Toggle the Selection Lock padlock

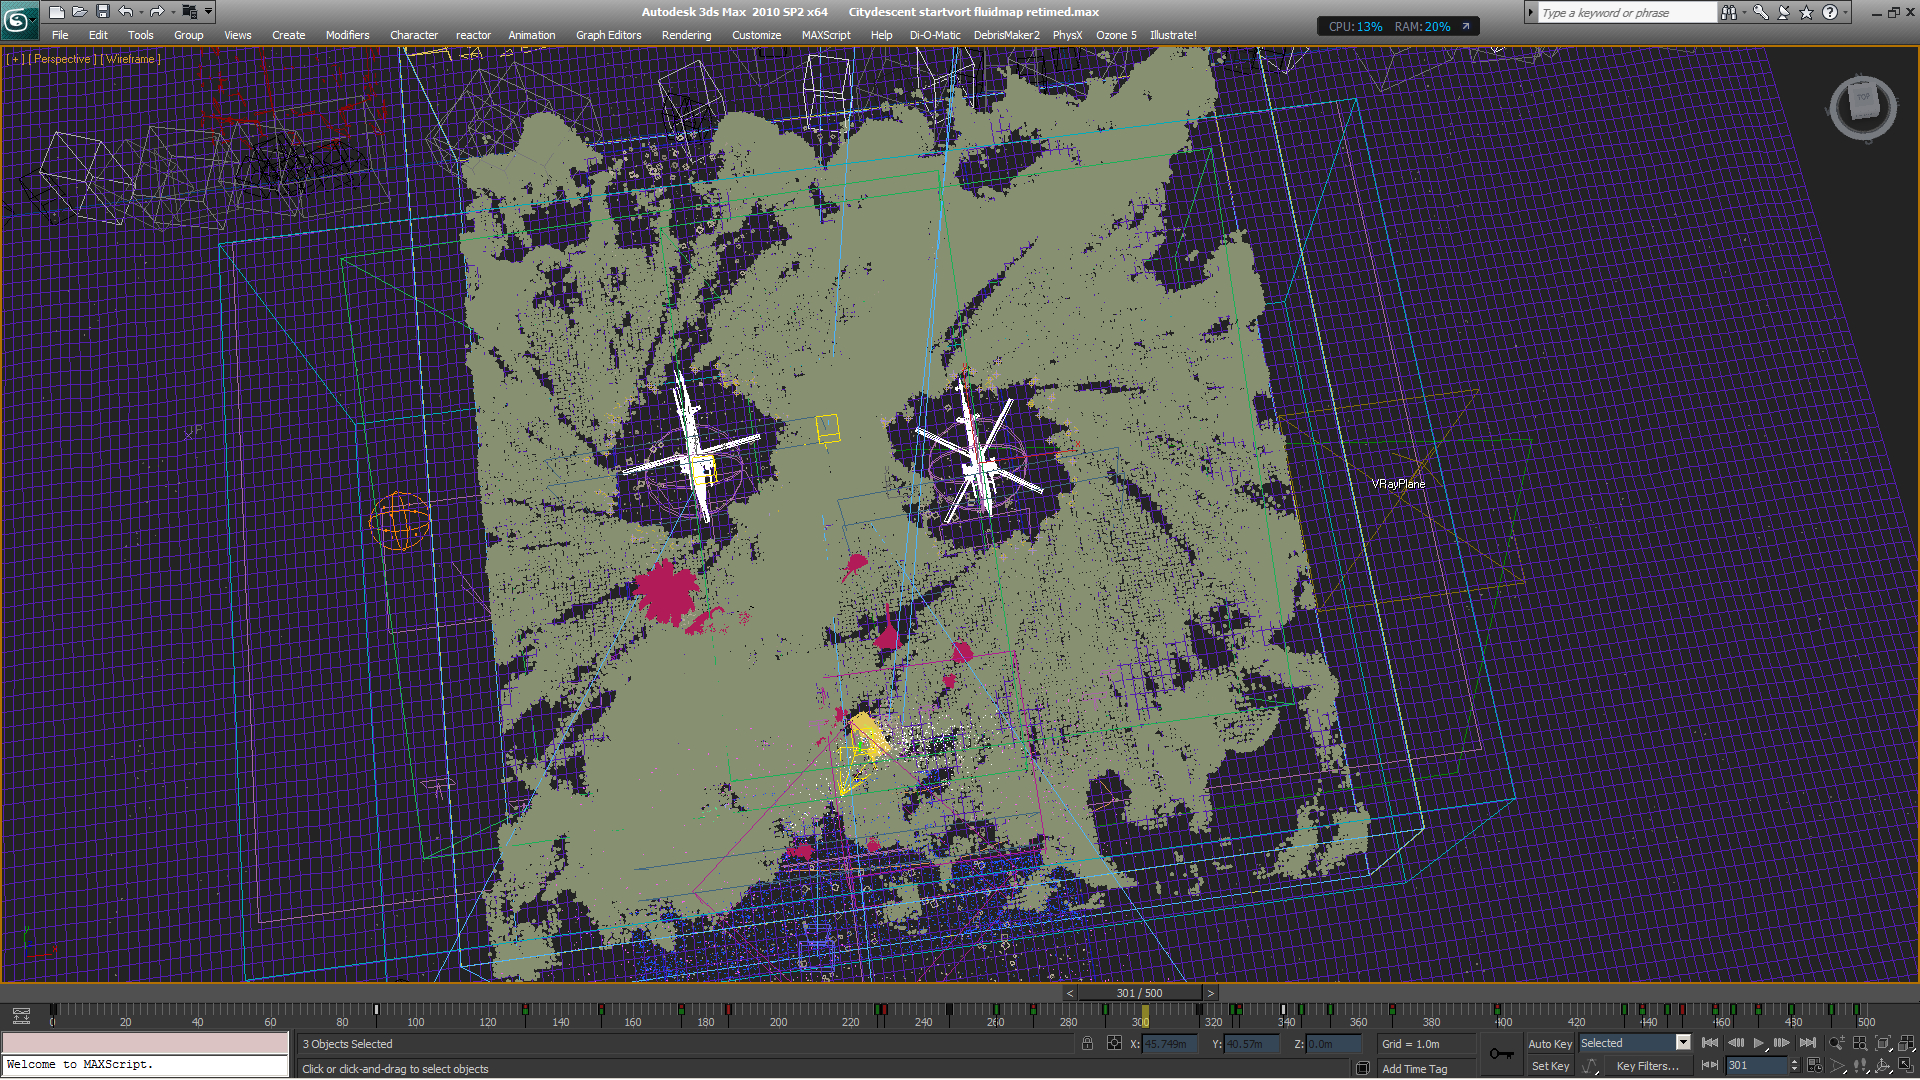tap(1087, 1044)
